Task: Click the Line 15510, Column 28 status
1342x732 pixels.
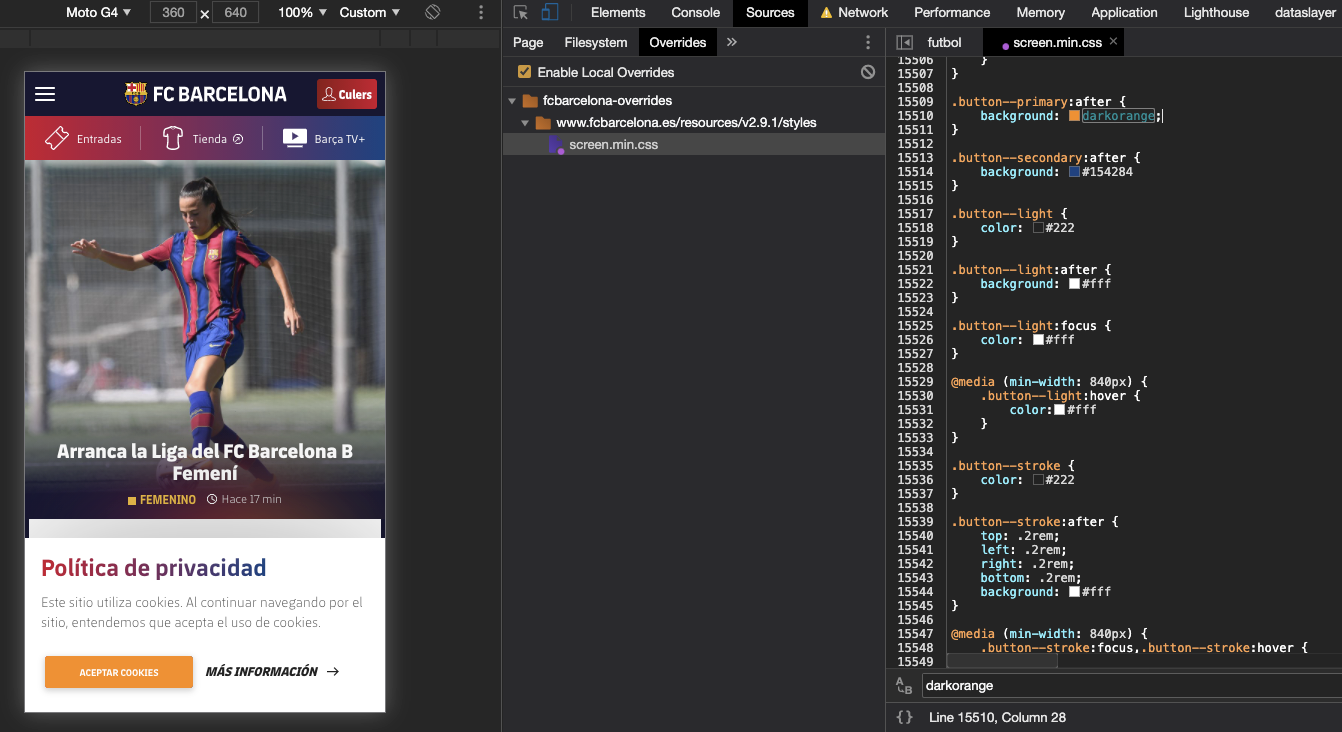Action: [x=997, y=717]
